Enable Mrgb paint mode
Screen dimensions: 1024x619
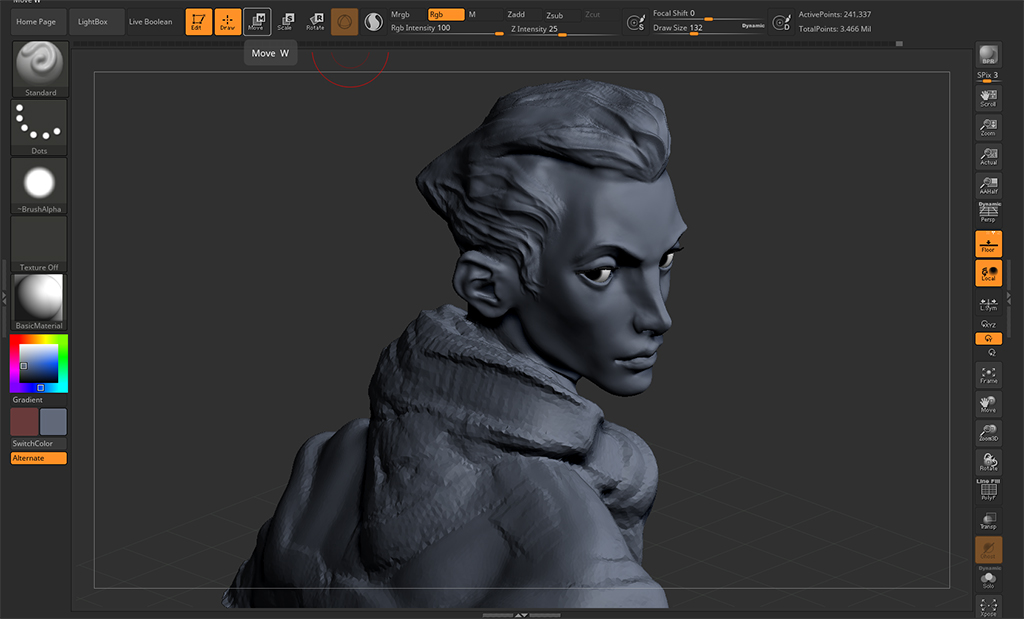pos(406,14)
